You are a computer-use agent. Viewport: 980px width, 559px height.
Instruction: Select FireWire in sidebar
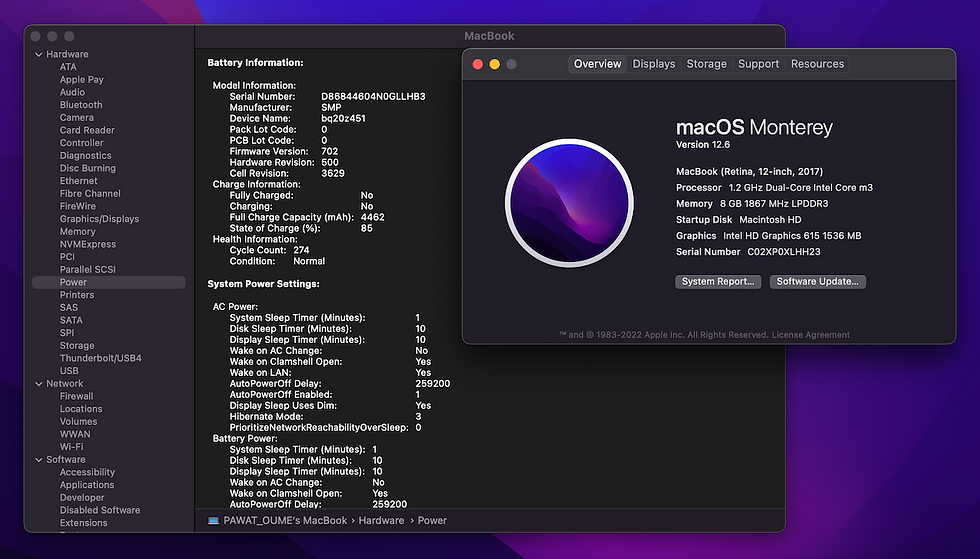tap(78, 206)
